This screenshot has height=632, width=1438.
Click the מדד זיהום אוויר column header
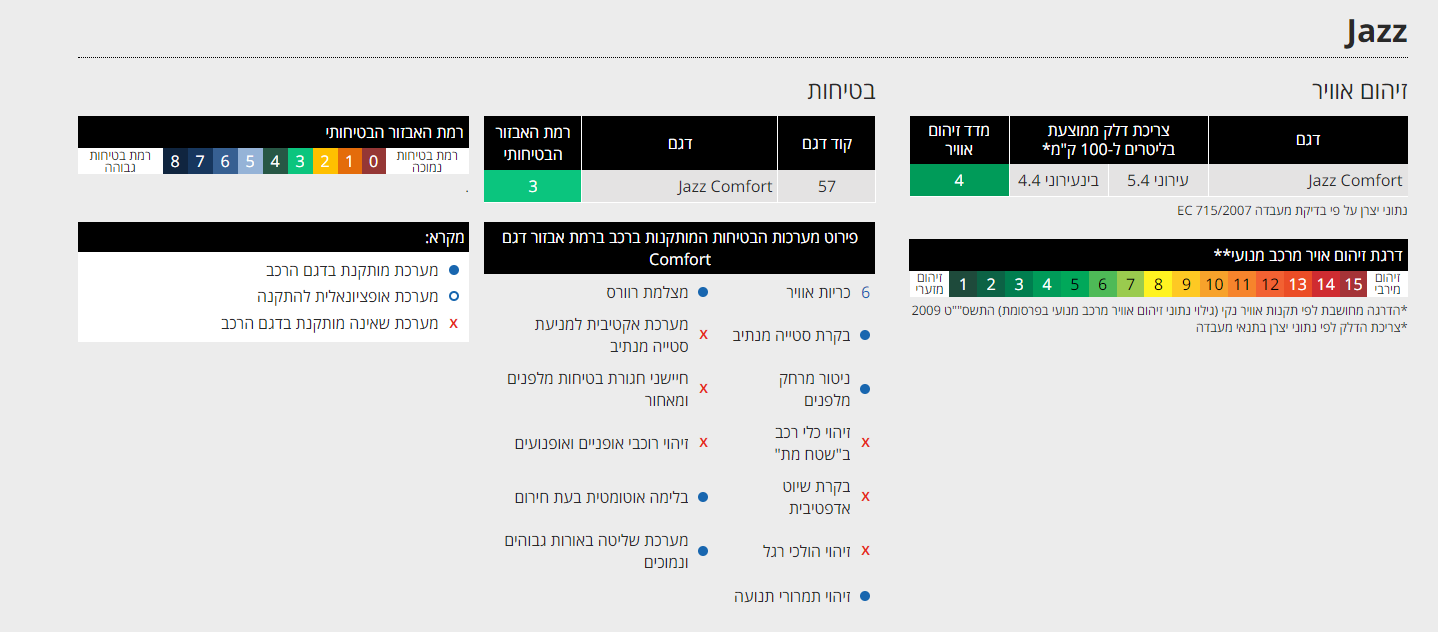959,140
